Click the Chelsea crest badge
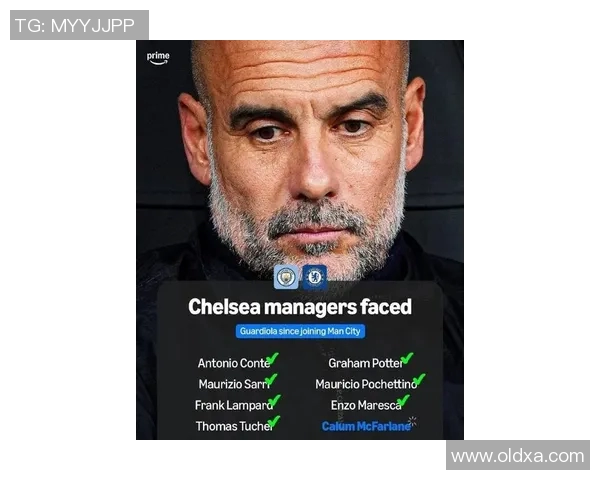The image size is (600, 480). click(315, 277)
